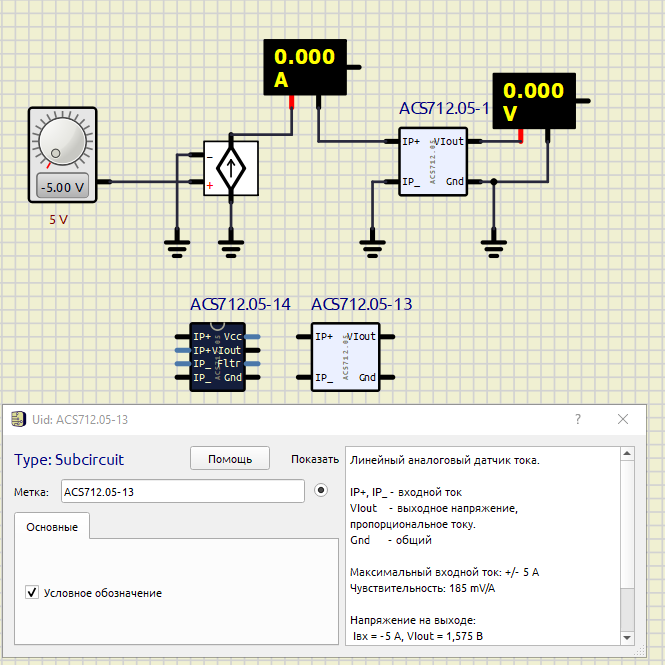This screenshot has width=665, height=665.
Task: Select the controlled current source component
Action: (231, 168)
